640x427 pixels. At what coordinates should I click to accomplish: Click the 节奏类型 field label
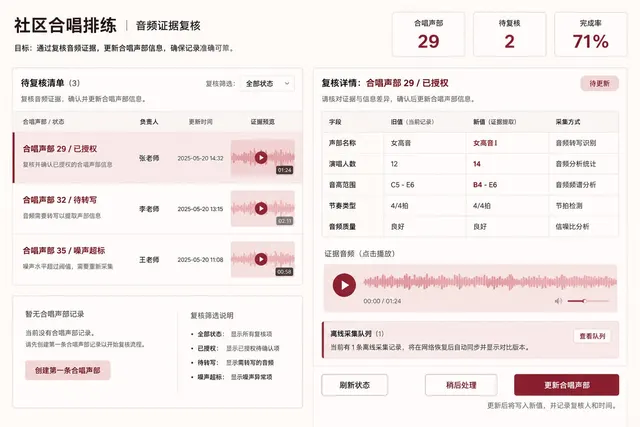pyautogui.click(x=342, y=206)
